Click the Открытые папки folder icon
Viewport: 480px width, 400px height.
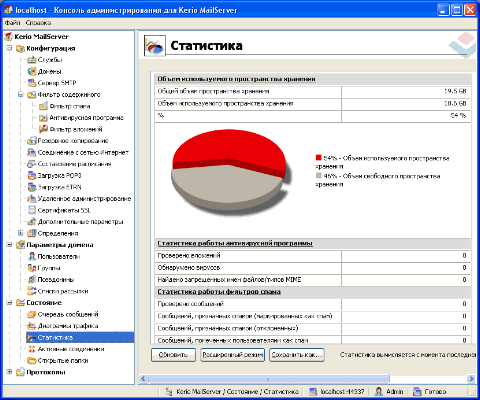(x=32, y=360)
